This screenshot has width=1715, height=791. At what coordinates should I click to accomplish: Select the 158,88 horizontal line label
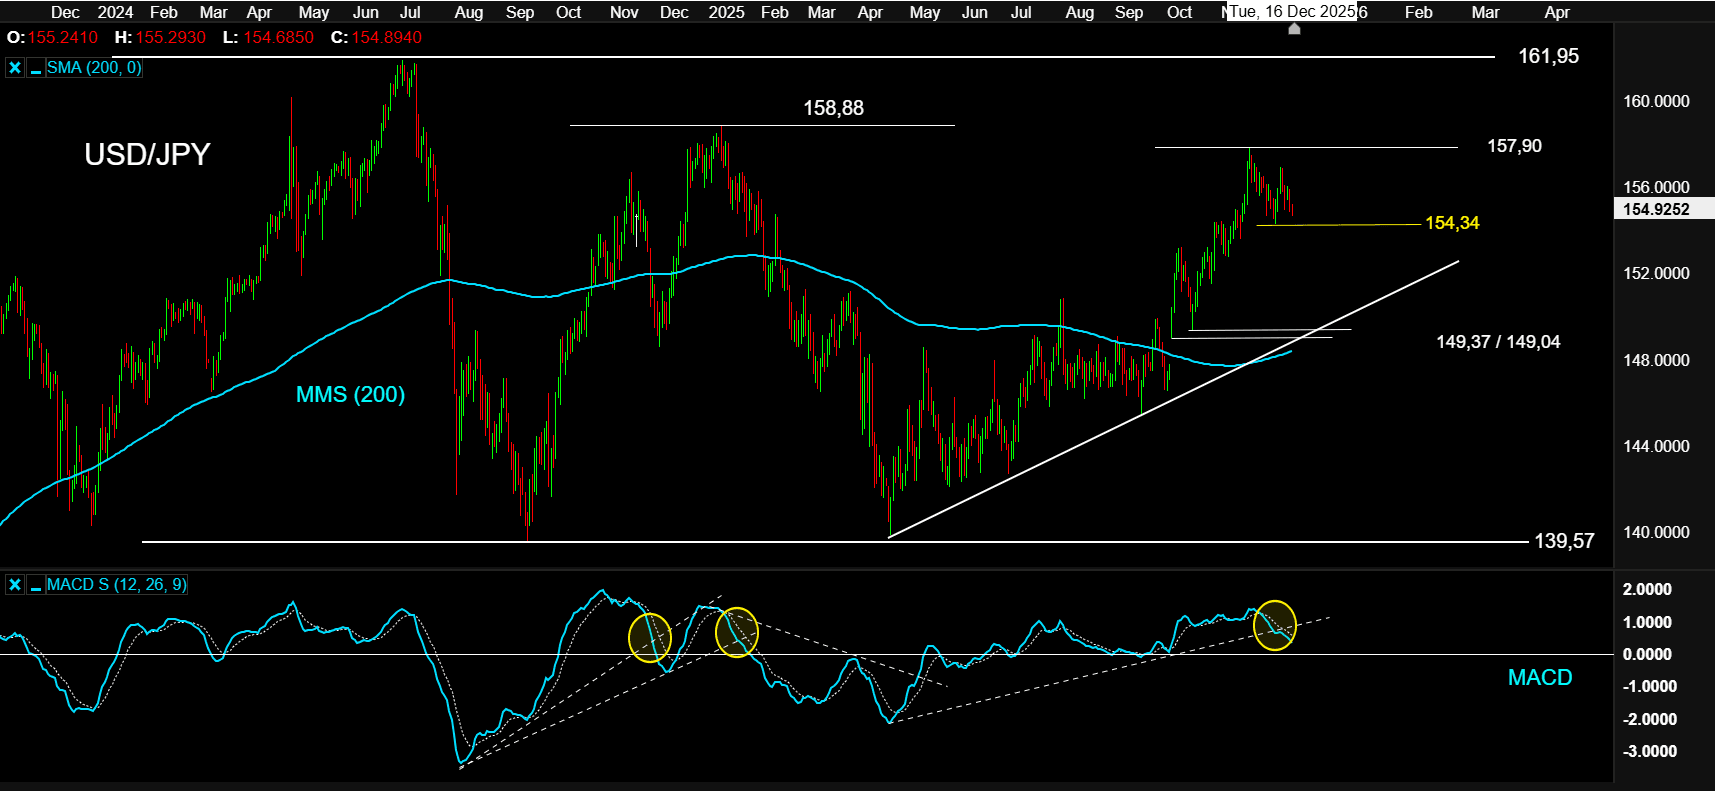click(833, 108)
